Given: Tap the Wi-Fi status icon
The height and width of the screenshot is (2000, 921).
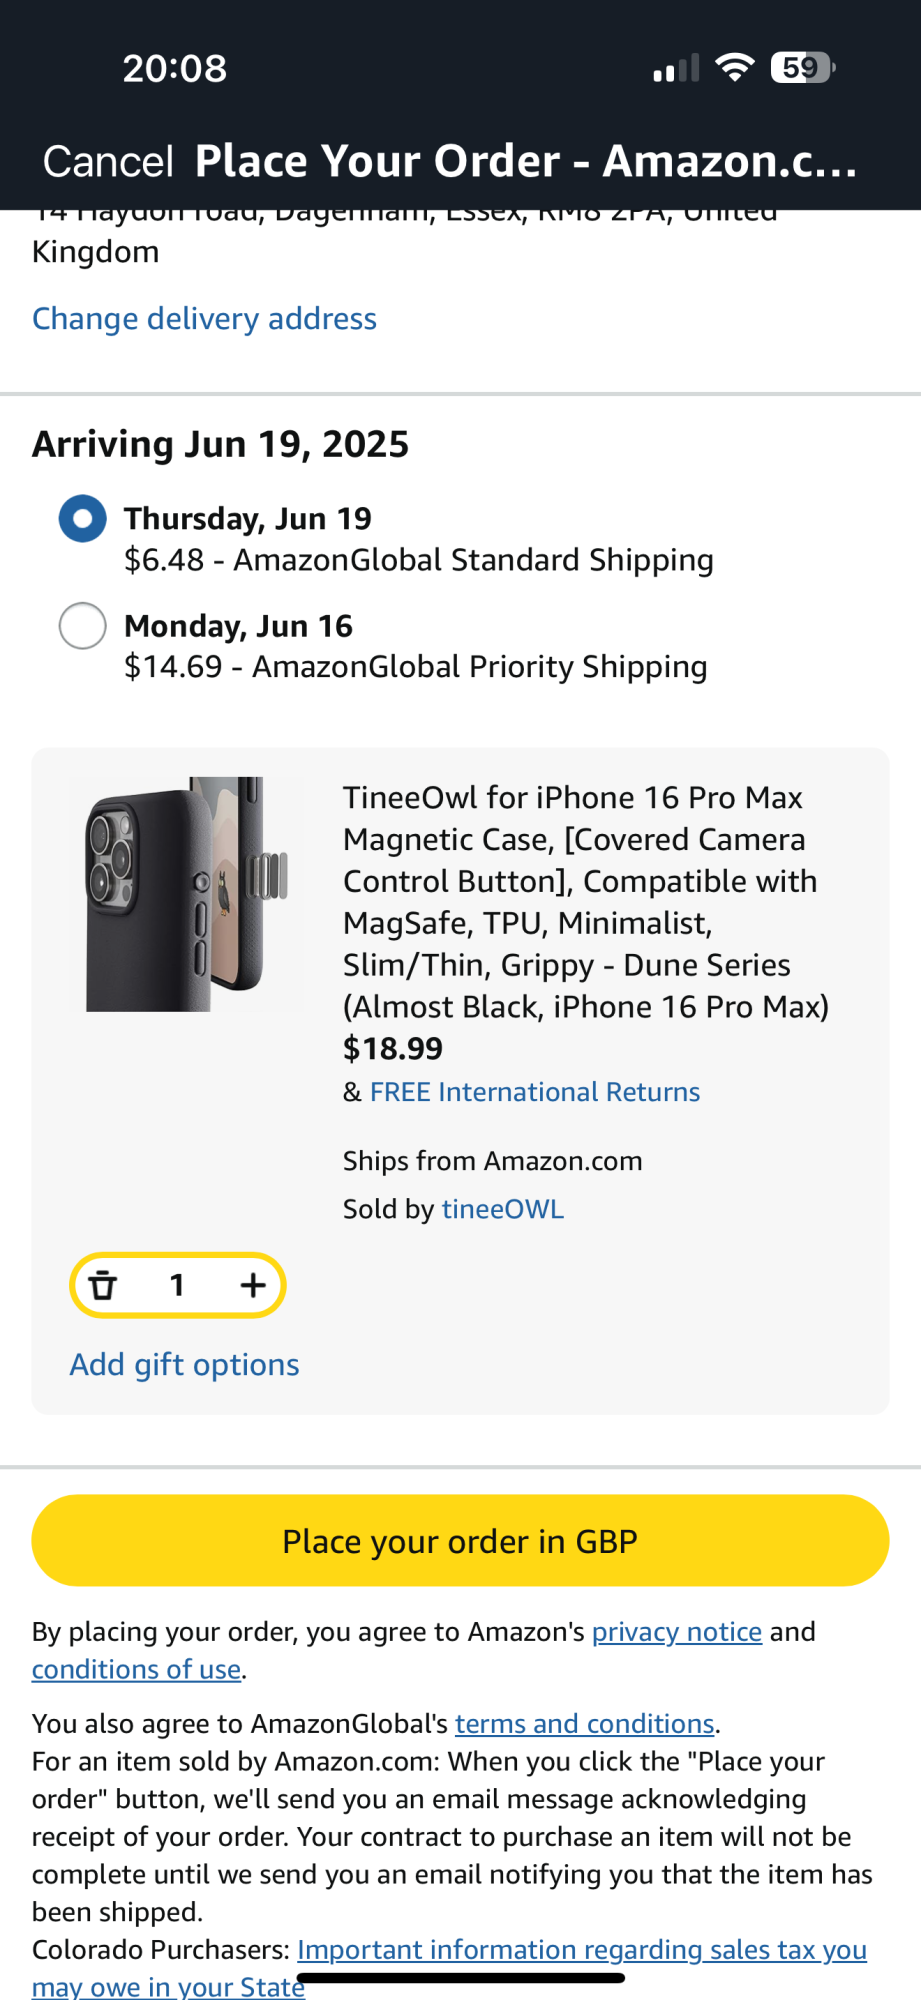Looking at the screenshot, I should [x=735, y=68].
